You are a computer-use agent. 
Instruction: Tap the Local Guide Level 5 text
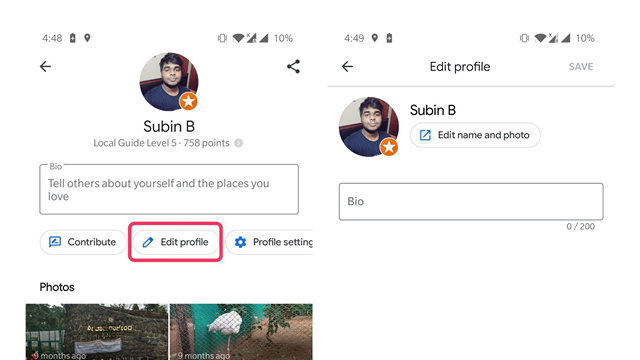135,143
